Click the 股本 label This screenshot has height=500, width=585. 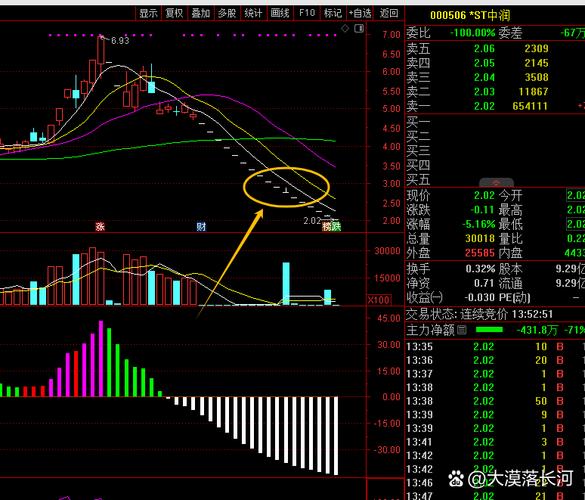(511, 269)
